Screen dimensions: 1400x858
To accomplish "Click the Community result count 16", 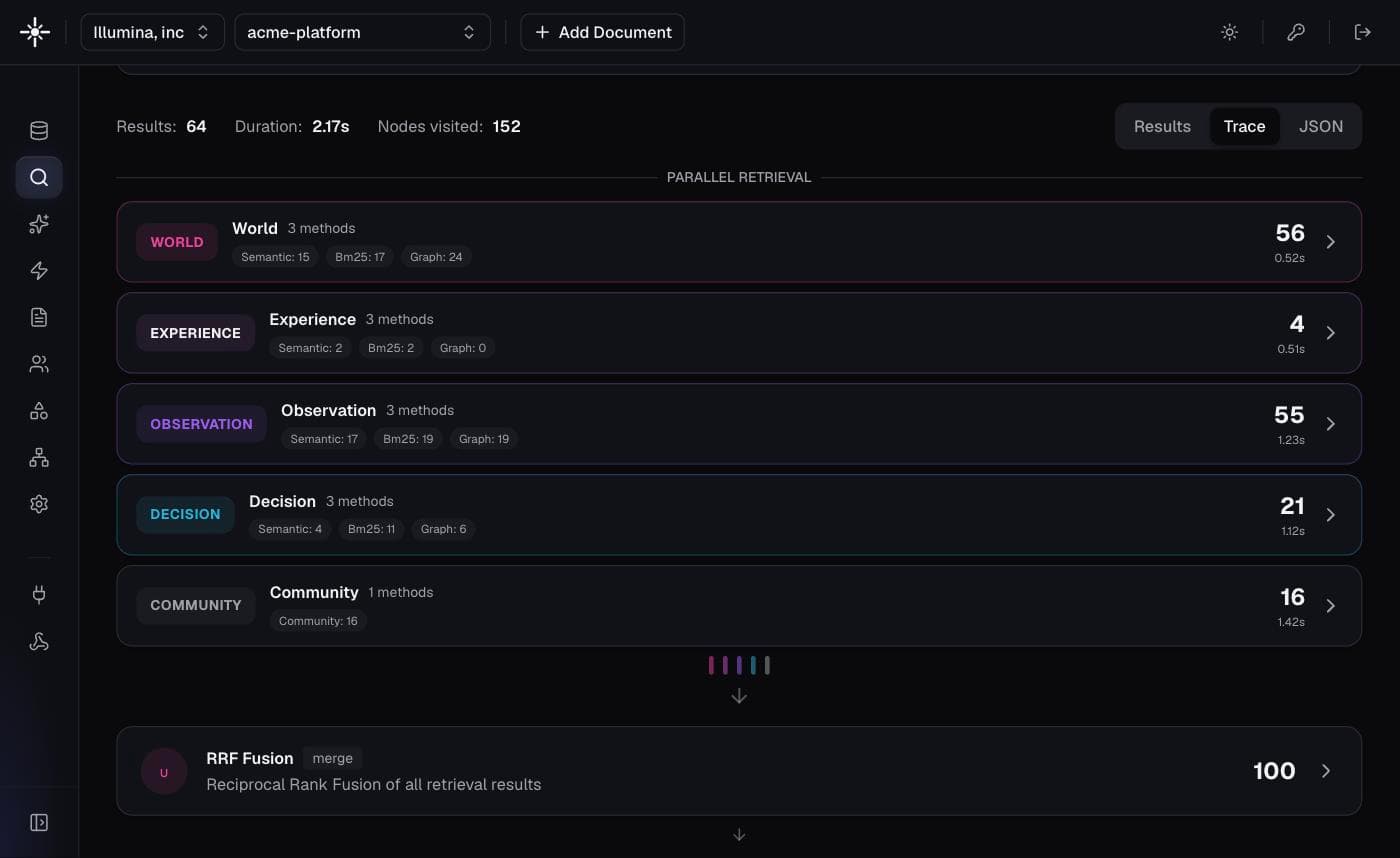I will 1292,597.
